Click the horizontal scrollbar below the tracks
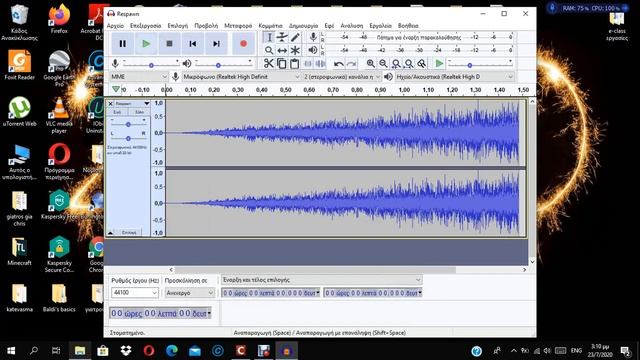The image size is (640, 360). 316,270
